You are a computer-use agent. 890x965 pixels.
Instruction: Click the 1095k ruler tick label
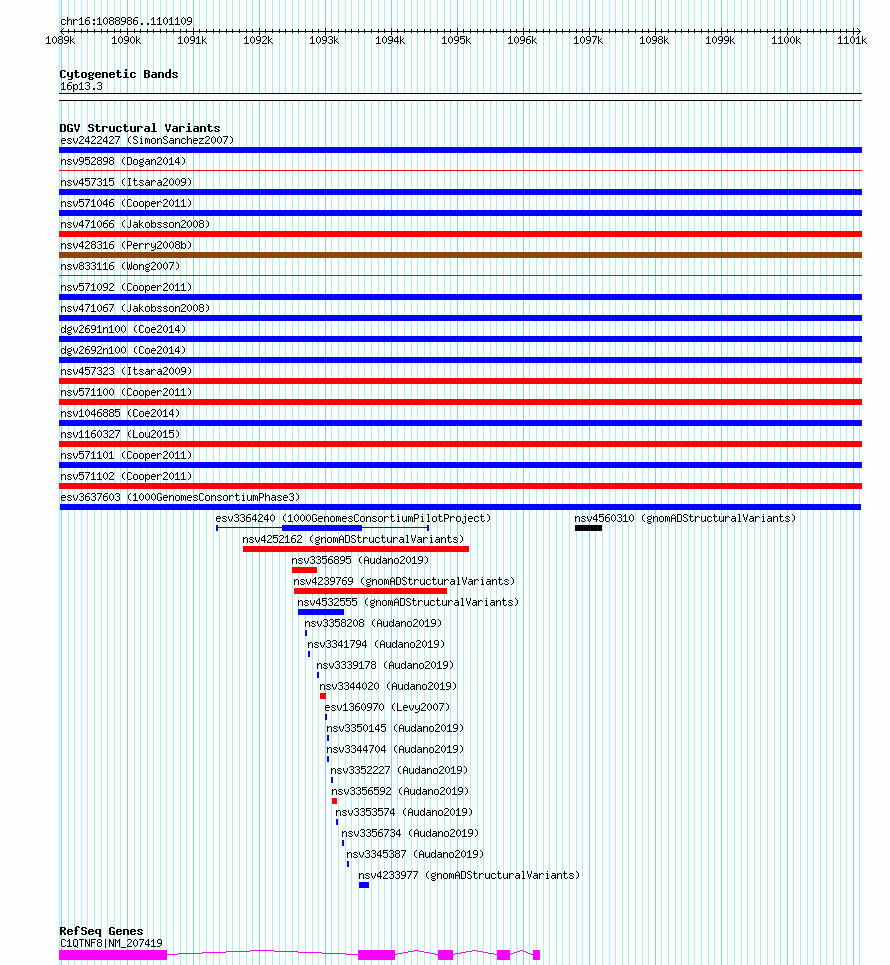coord(456,41)
